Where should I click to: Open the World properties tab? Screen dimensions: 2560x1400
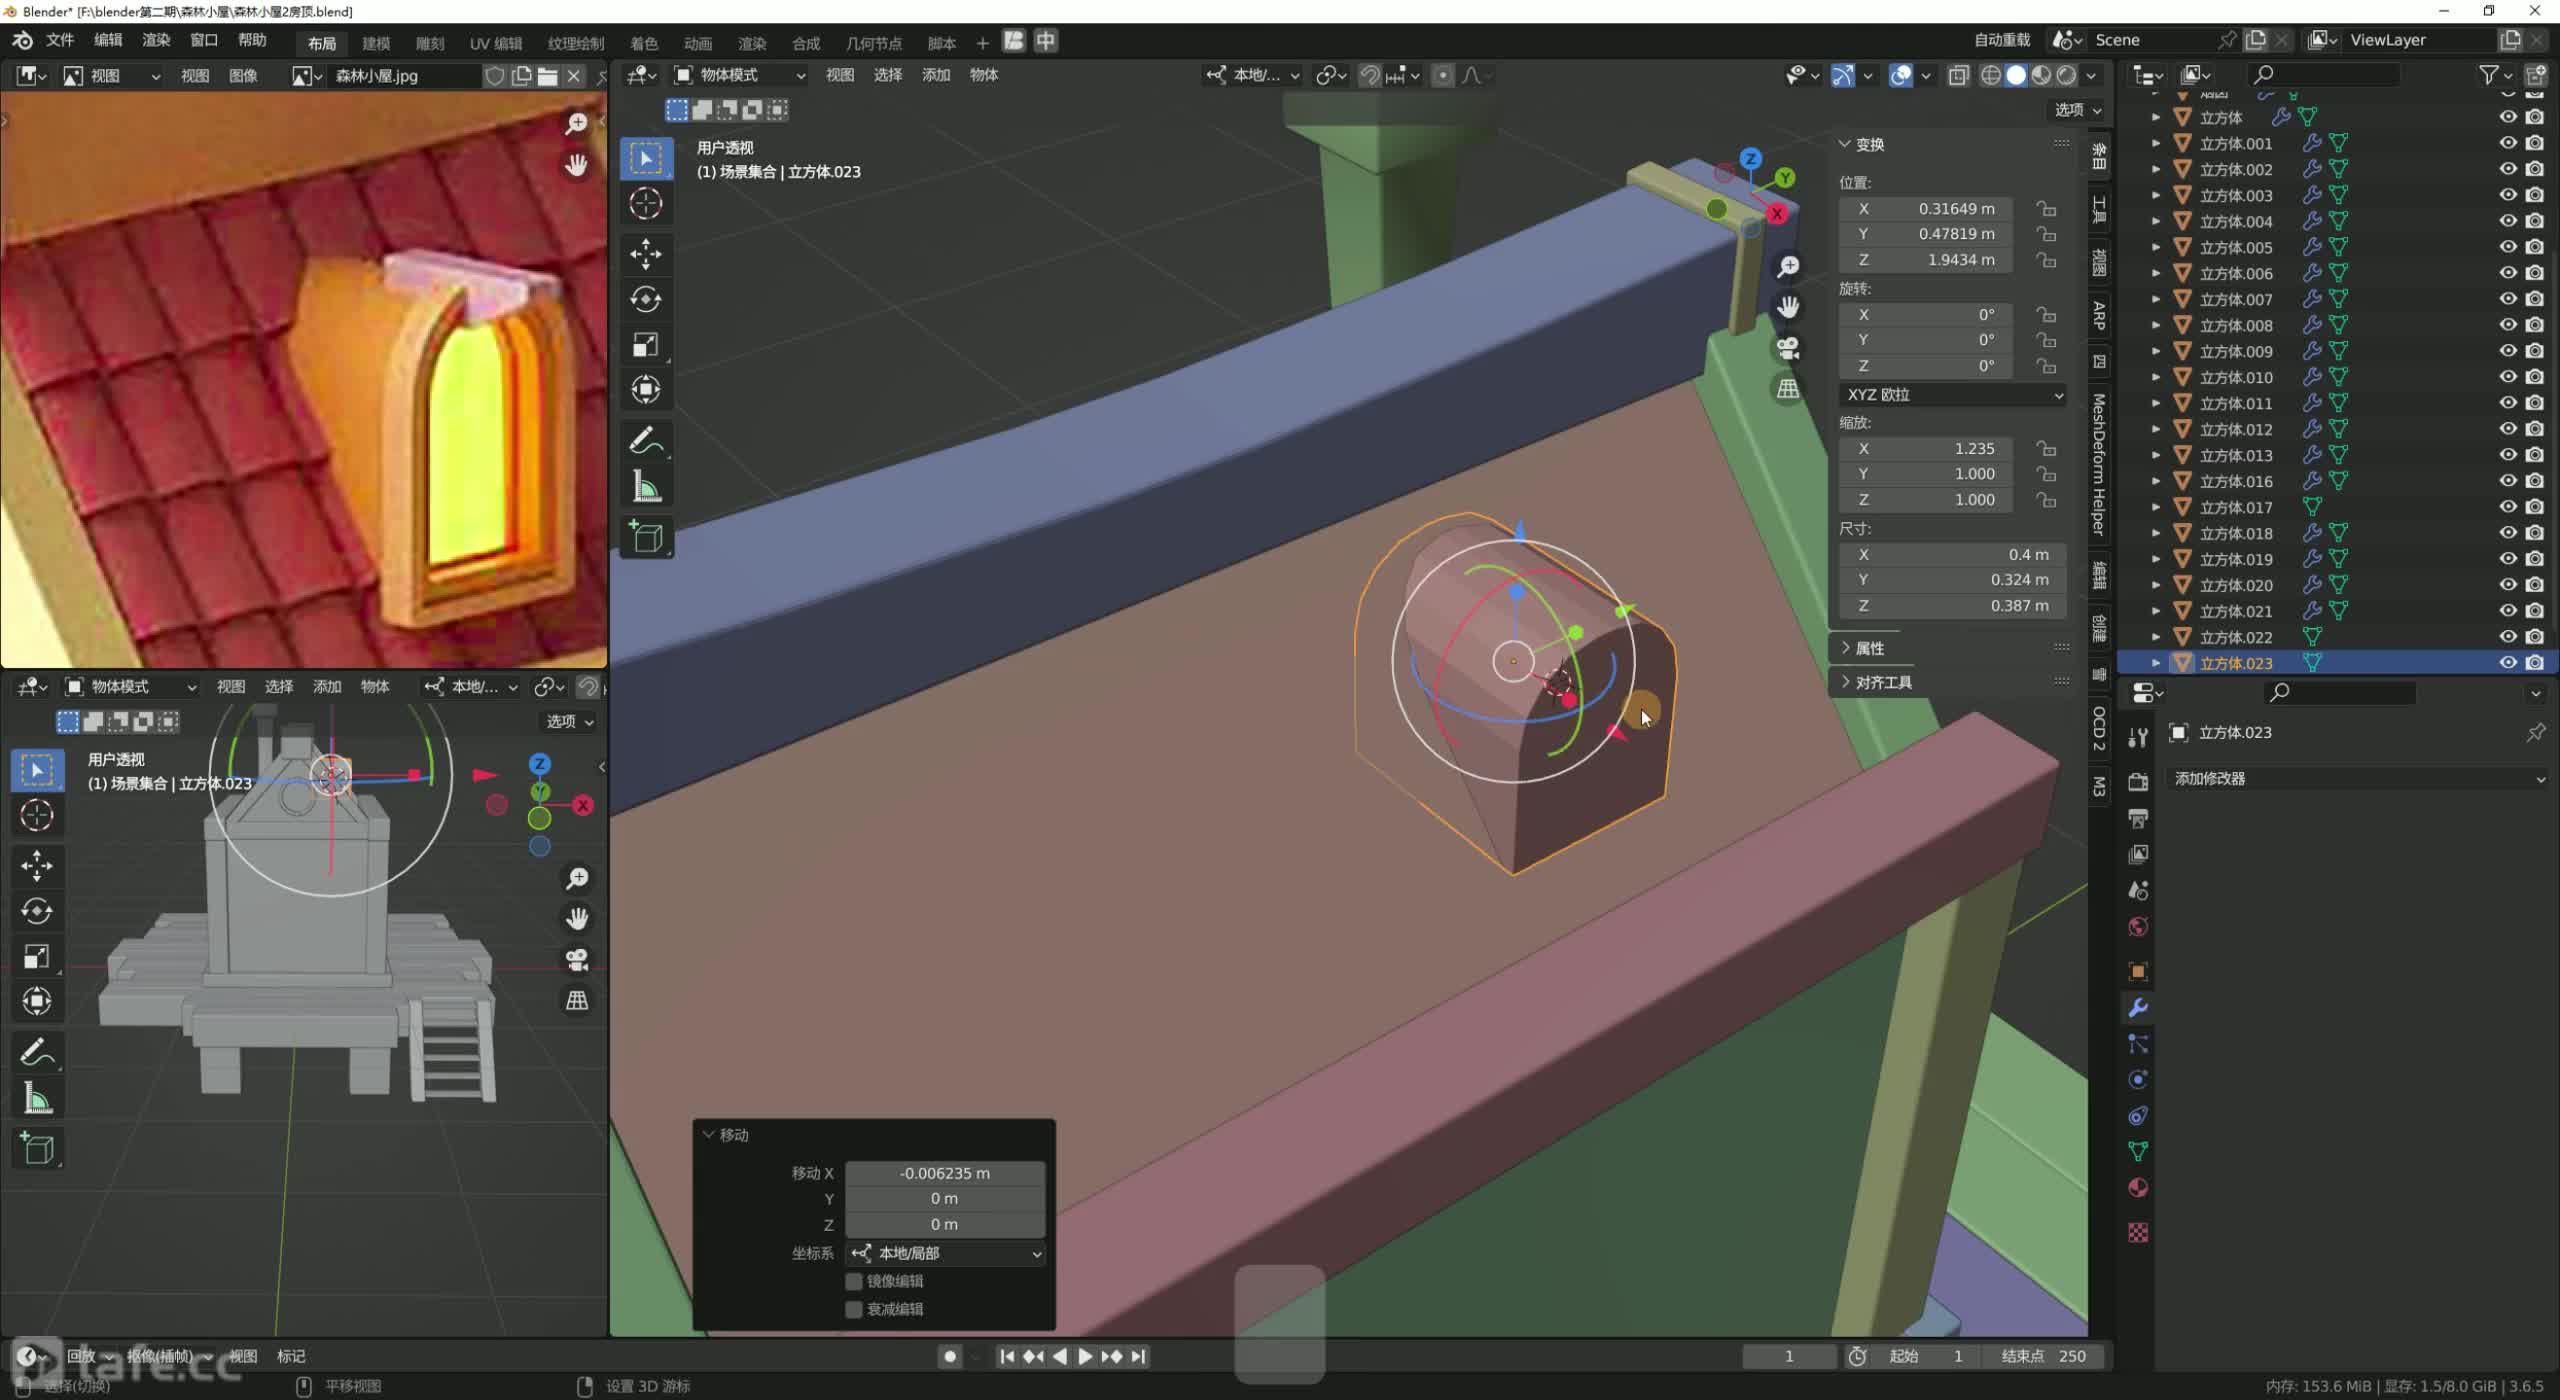tap(2138, 927)
